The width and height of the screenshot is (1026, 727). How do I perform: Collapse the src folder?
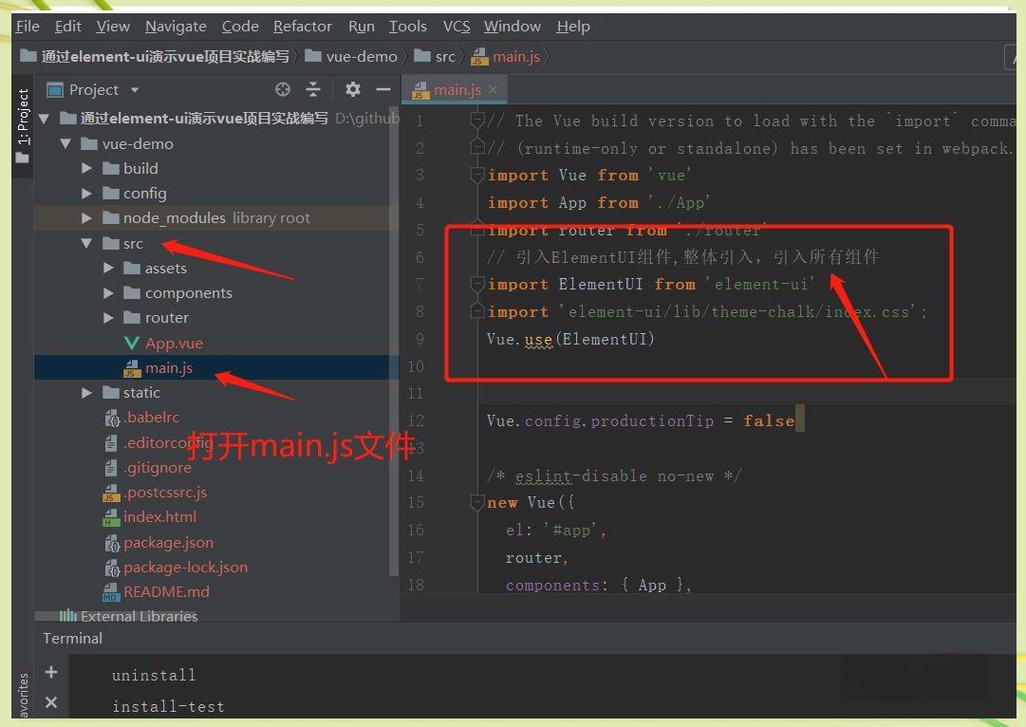pyautogui.click(x=87, y=244)
